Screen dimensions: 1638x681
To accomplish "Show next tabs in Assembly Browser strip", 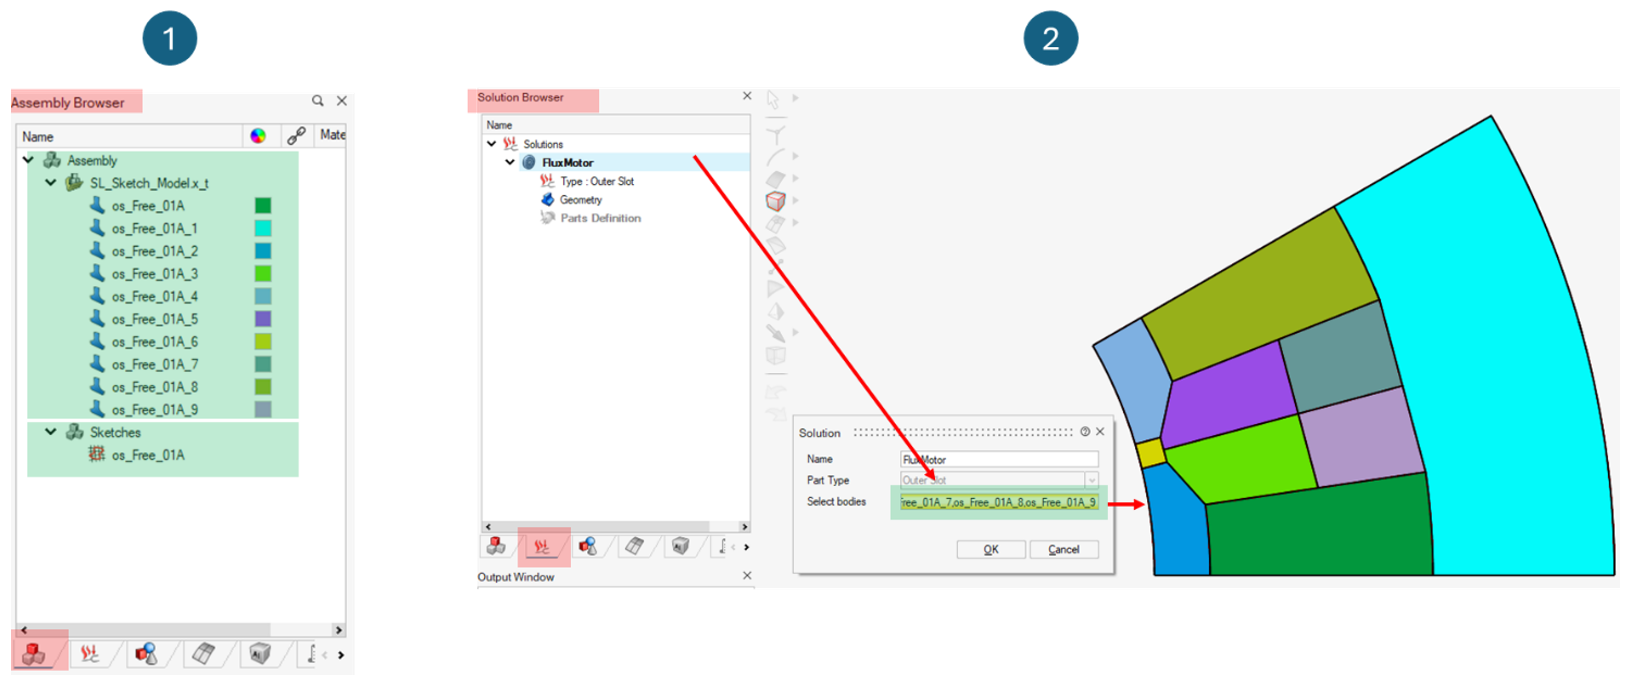I will (x=341, y=655).
